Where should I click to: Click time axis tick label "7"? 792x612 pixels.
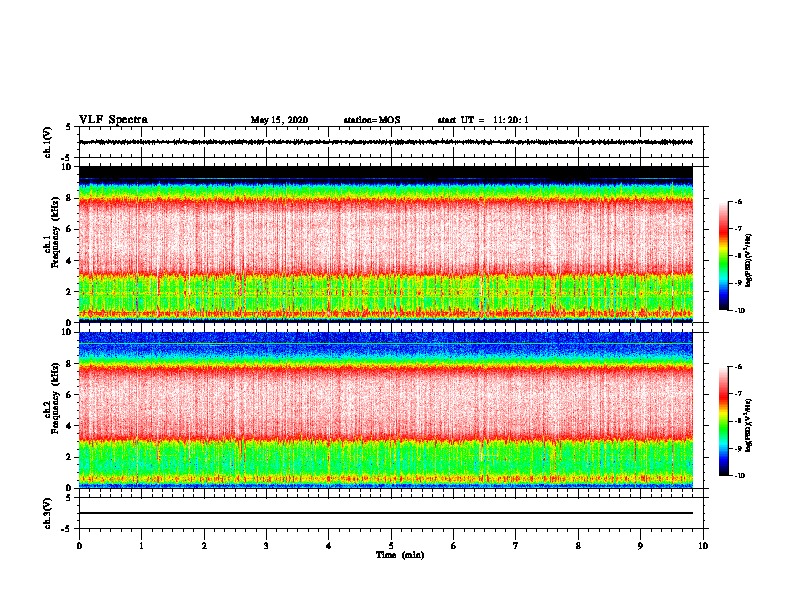coord(516,546)
